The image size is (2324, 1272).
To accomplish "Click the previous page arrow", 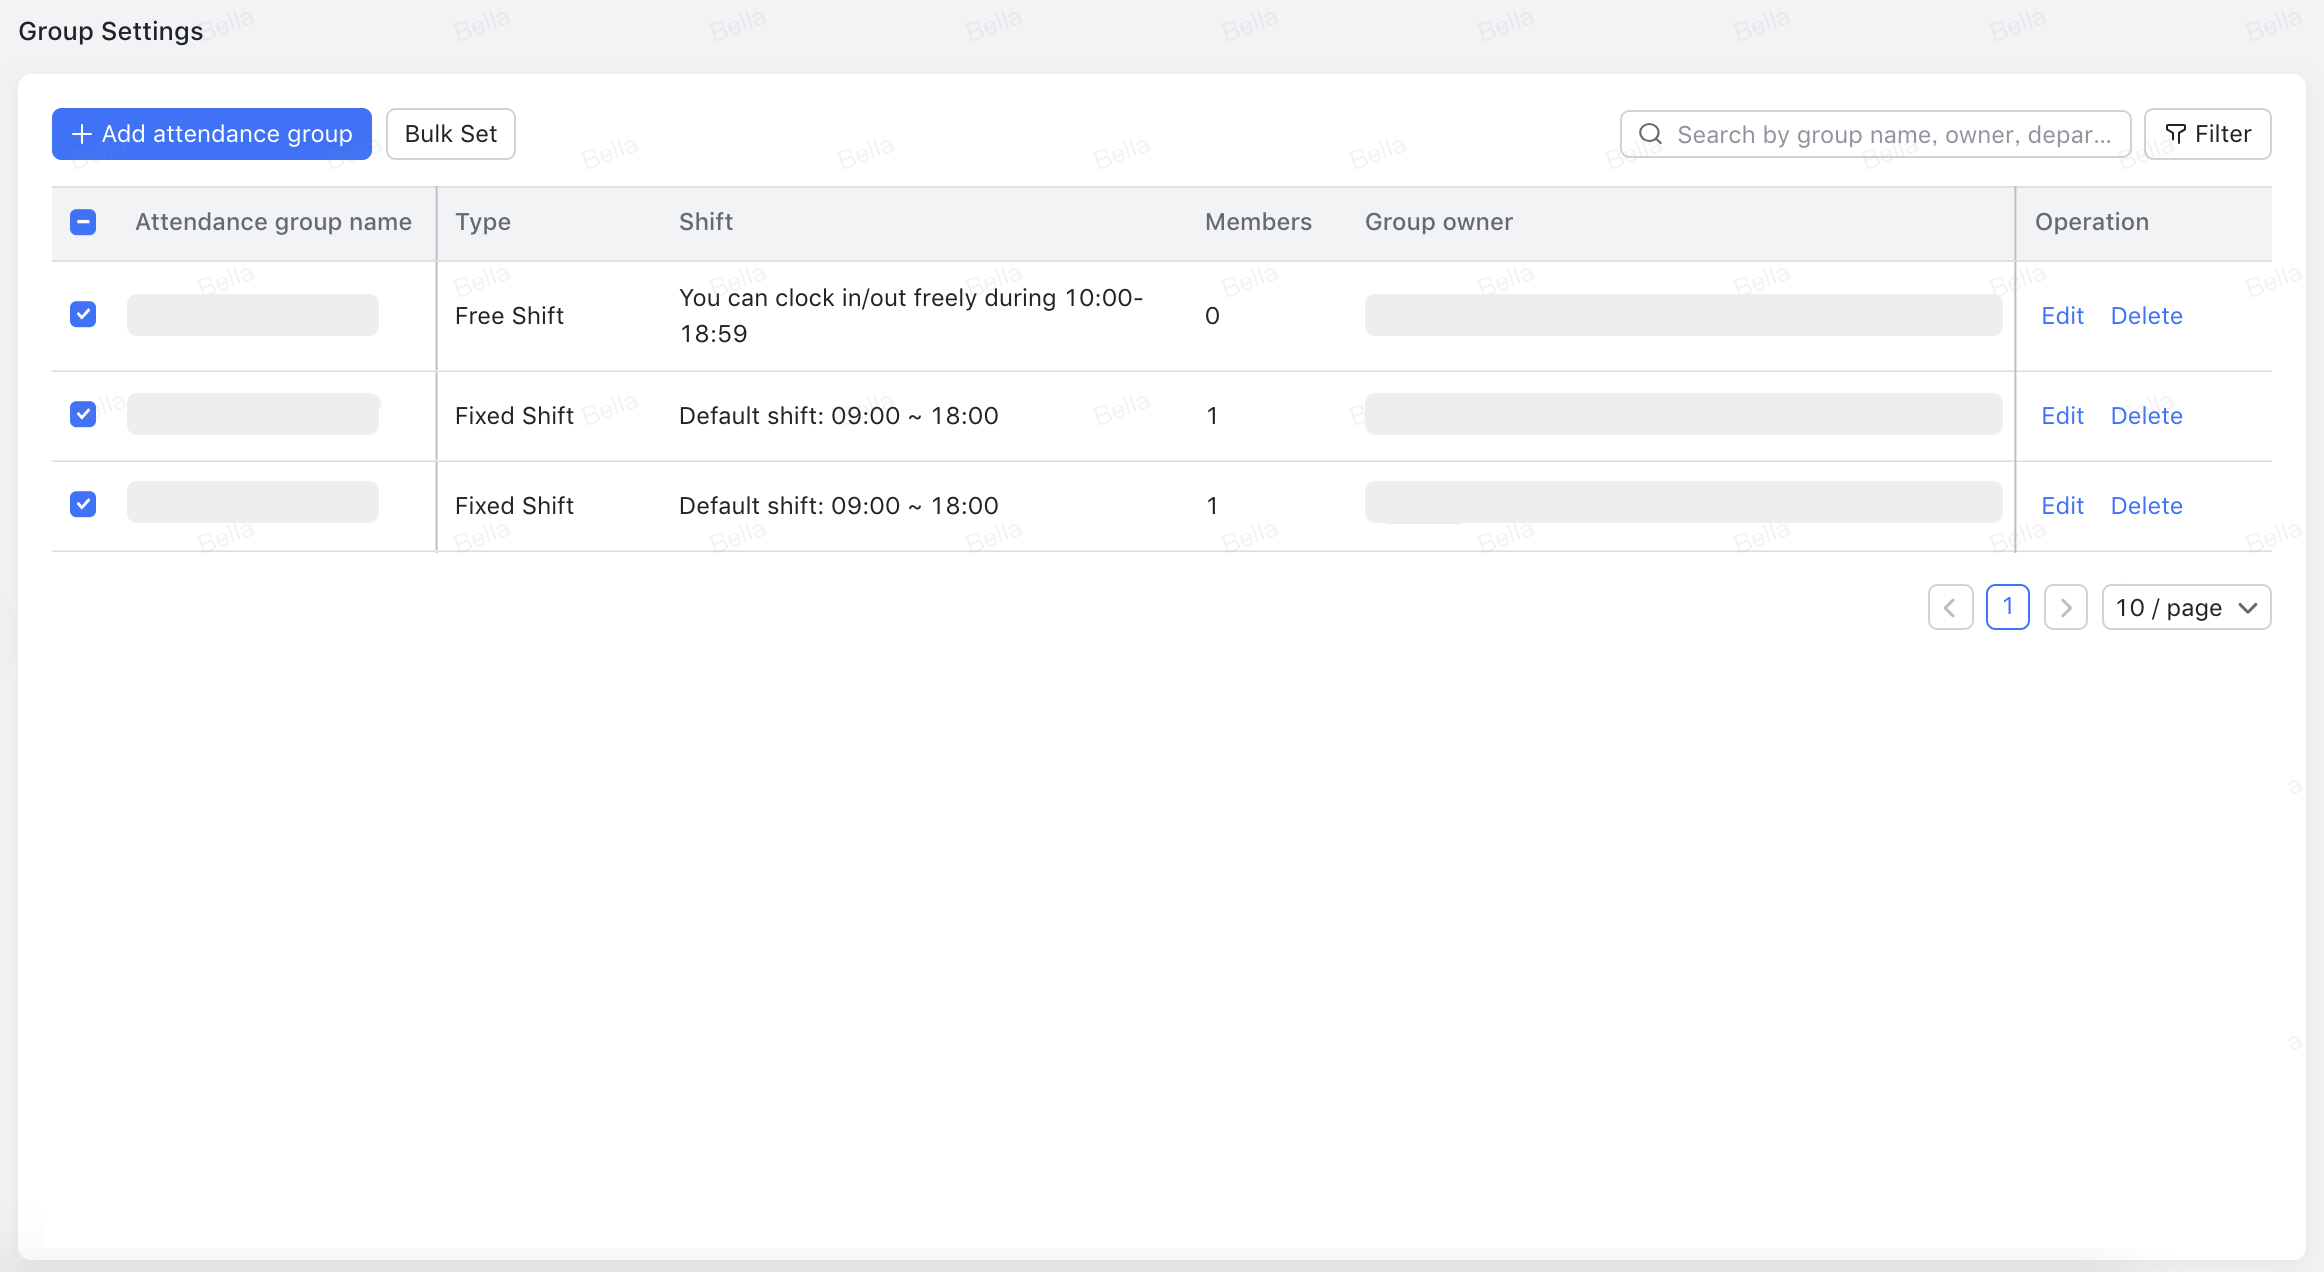I will pyautogui.click(x=1950, y=606).
